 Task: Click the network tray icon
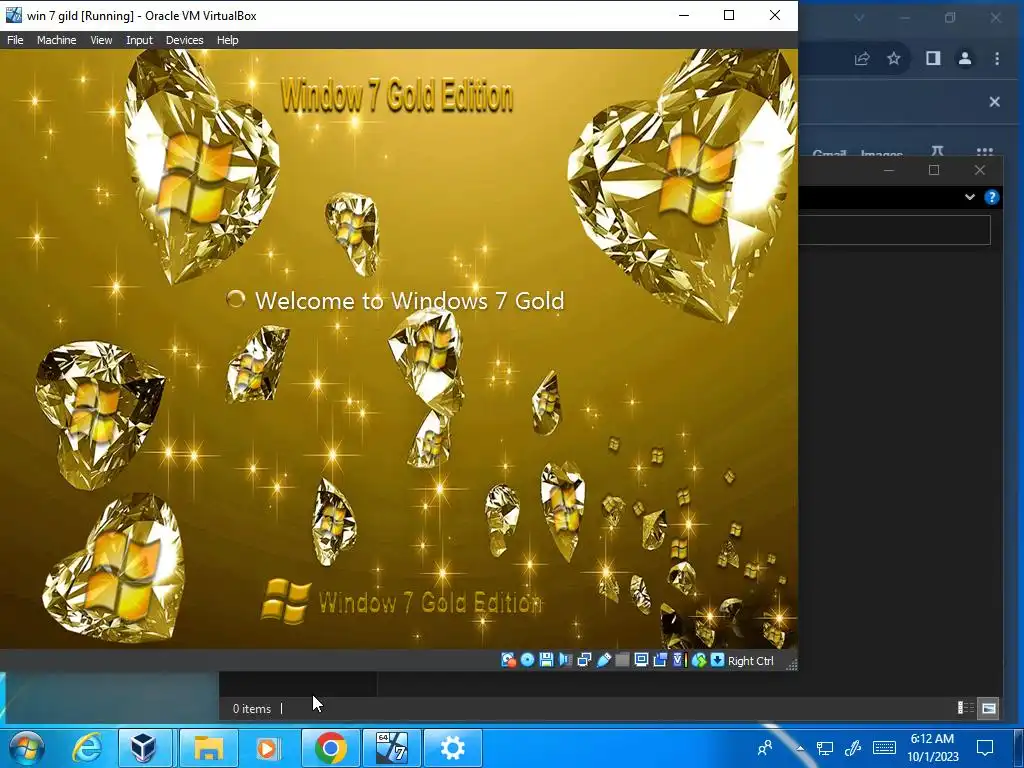click(825, 748)
